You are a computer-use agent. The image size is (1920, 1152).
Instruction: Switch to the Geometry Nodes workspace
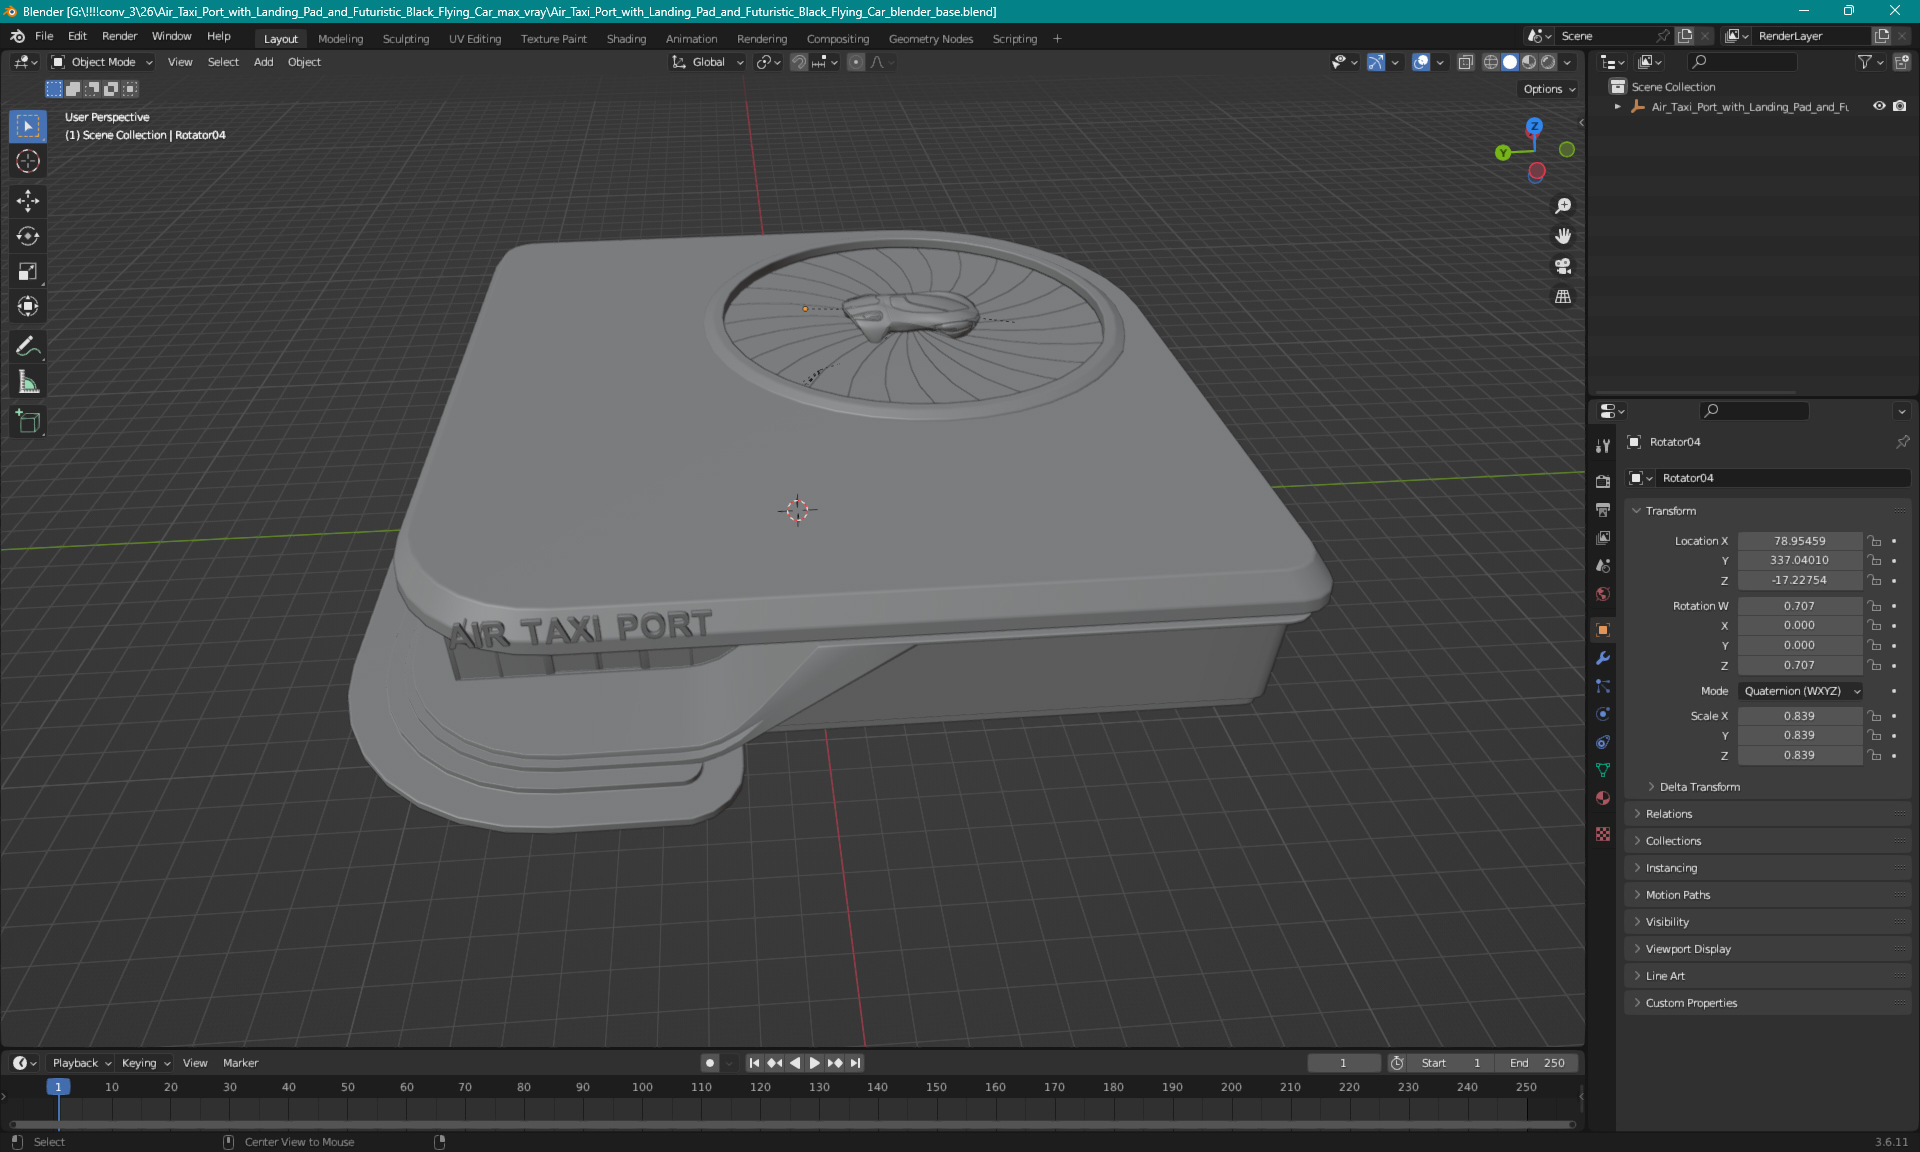(x=930, y=39)
